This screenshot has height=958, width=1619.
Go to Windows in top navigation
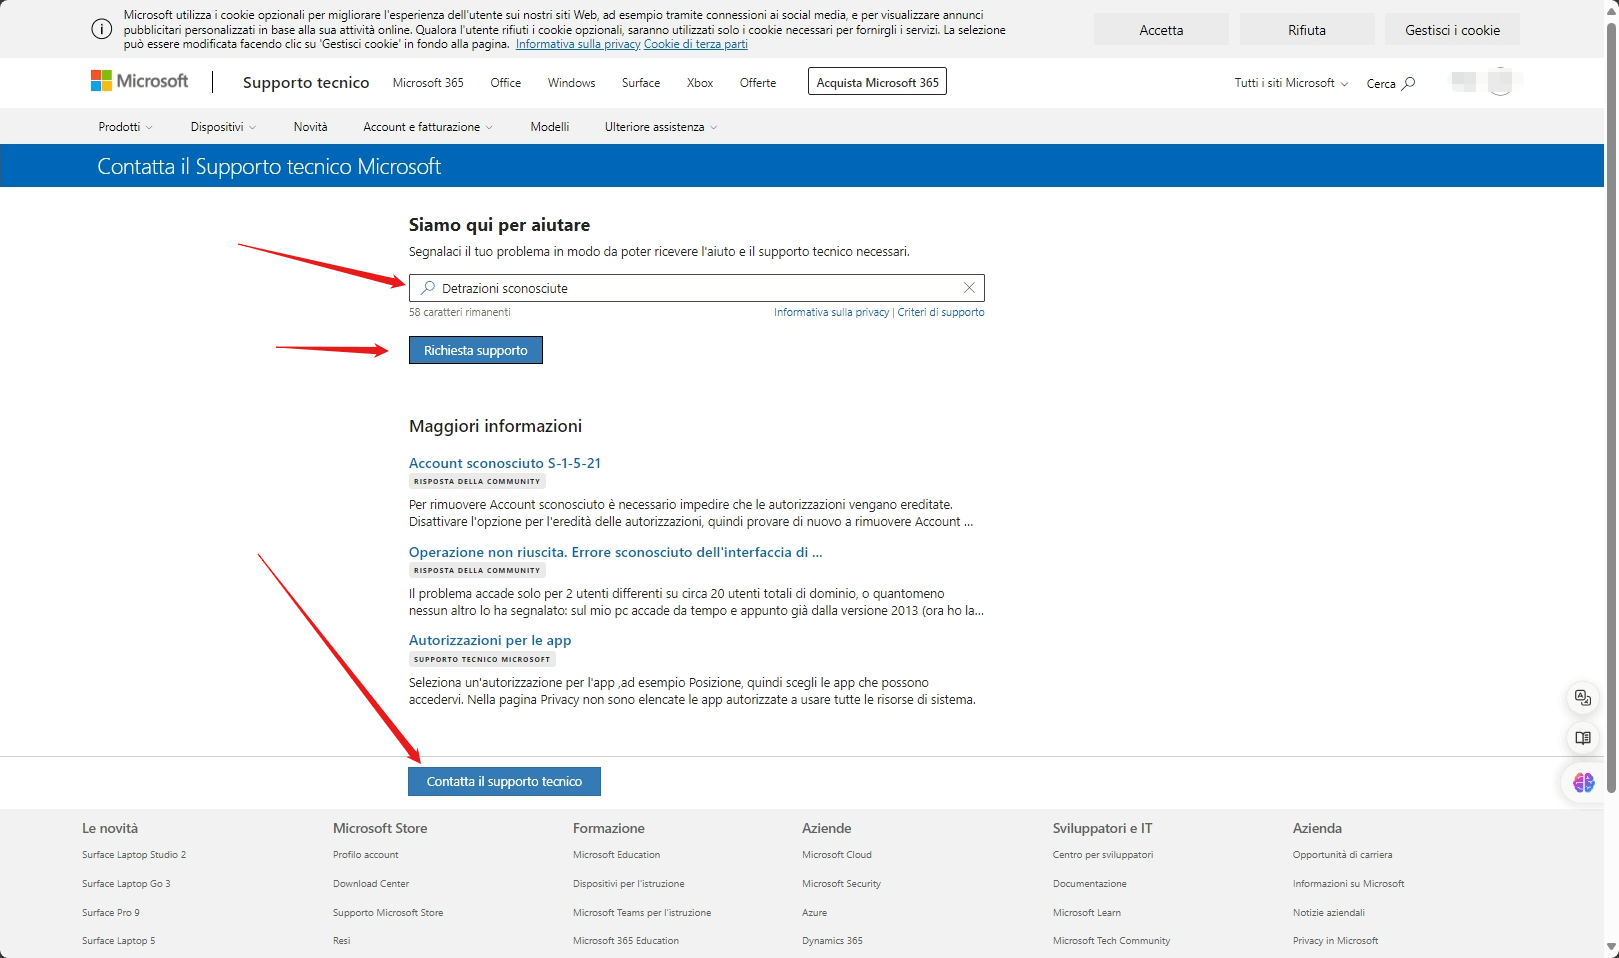(571, 83)
